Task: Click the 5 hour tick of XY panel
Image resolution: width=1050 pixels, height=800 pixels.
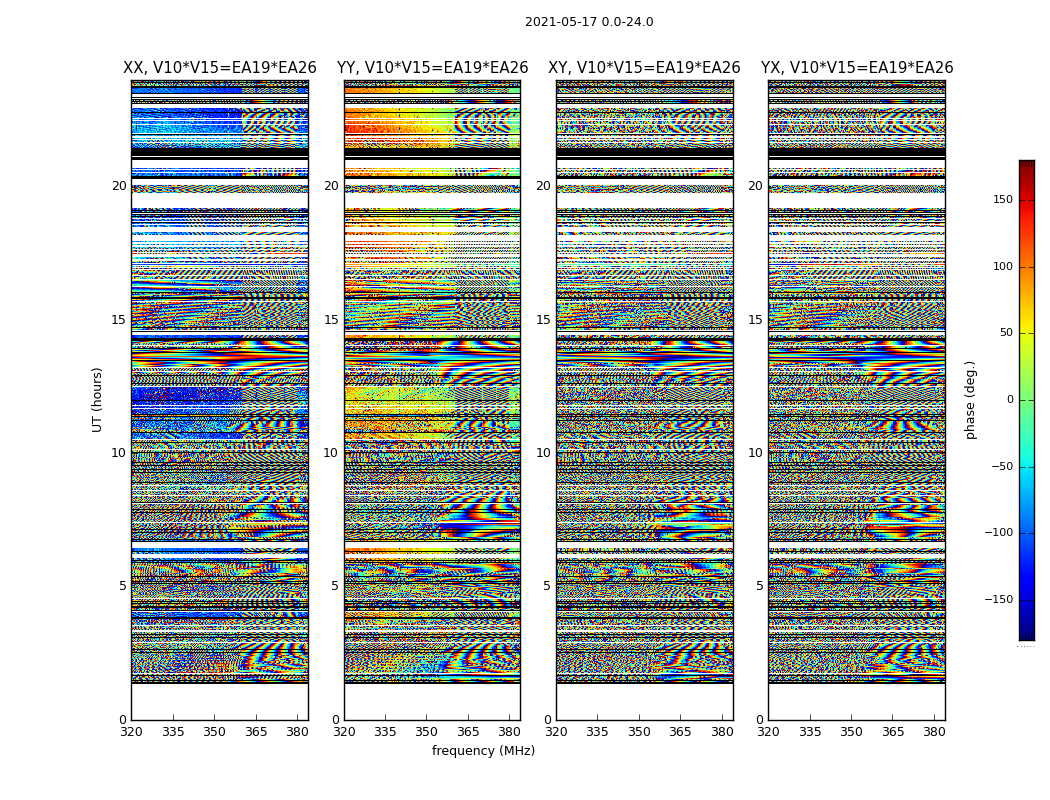Action: pyautogui.click(x=547, y=586)
